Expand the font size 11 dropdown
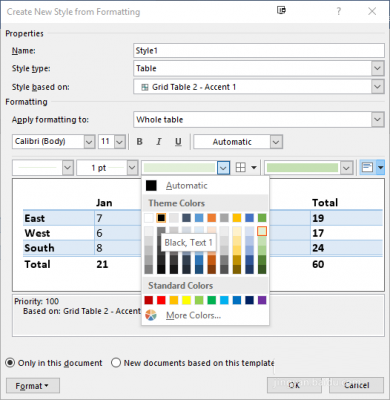Image resolution: width=390 pixels, height=400 pixels. 120,142
